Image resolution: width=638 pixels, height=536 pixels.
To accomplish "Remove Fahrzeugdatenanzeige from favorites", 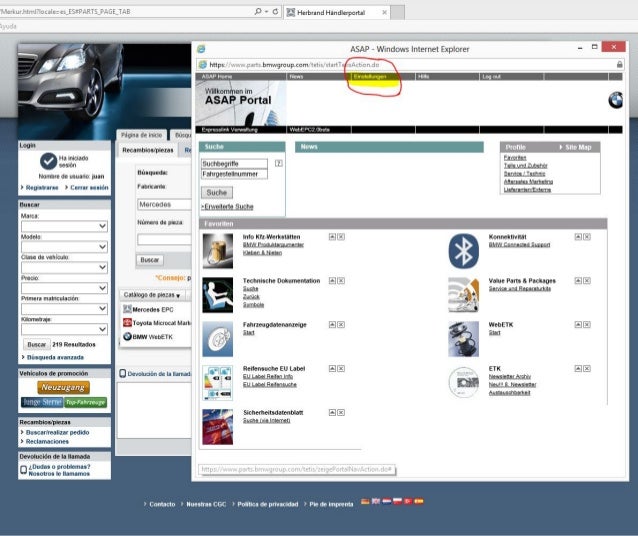I will click(x=341, y=325).
